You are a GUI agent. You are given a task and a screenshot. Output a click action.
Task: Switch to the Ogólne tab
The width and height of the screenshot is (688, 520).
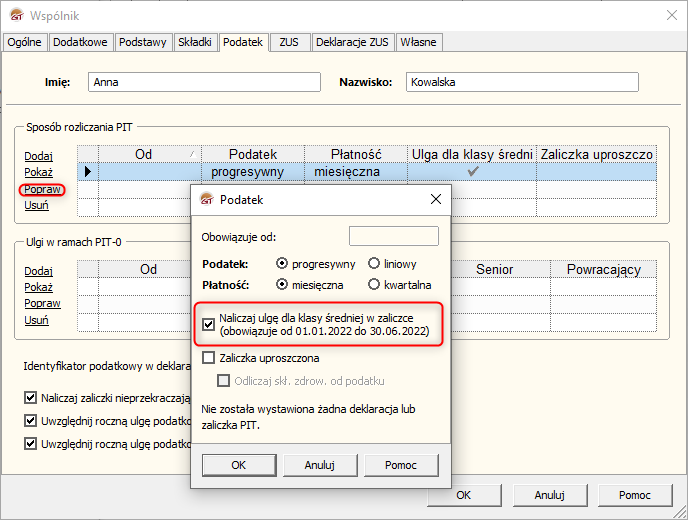(x=25, y=42)
